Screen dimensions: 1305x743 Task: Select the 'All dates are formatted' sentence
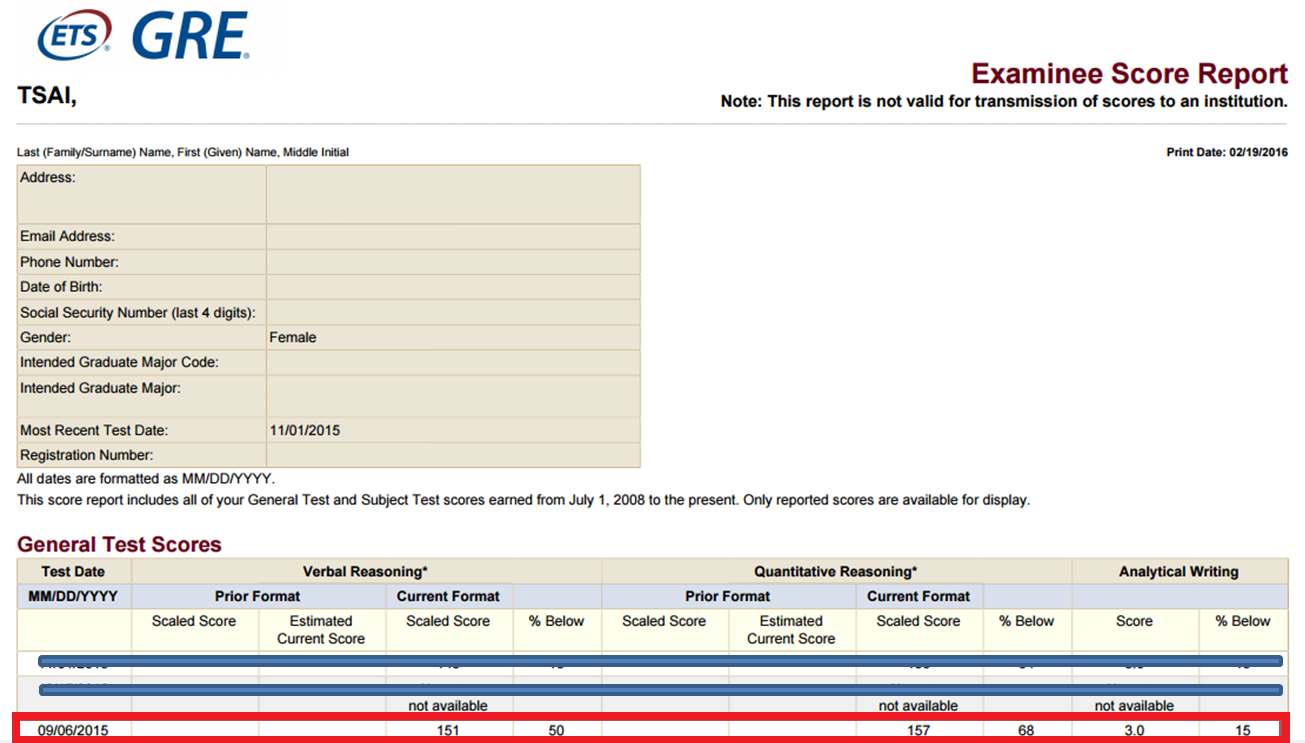(145, 480)
